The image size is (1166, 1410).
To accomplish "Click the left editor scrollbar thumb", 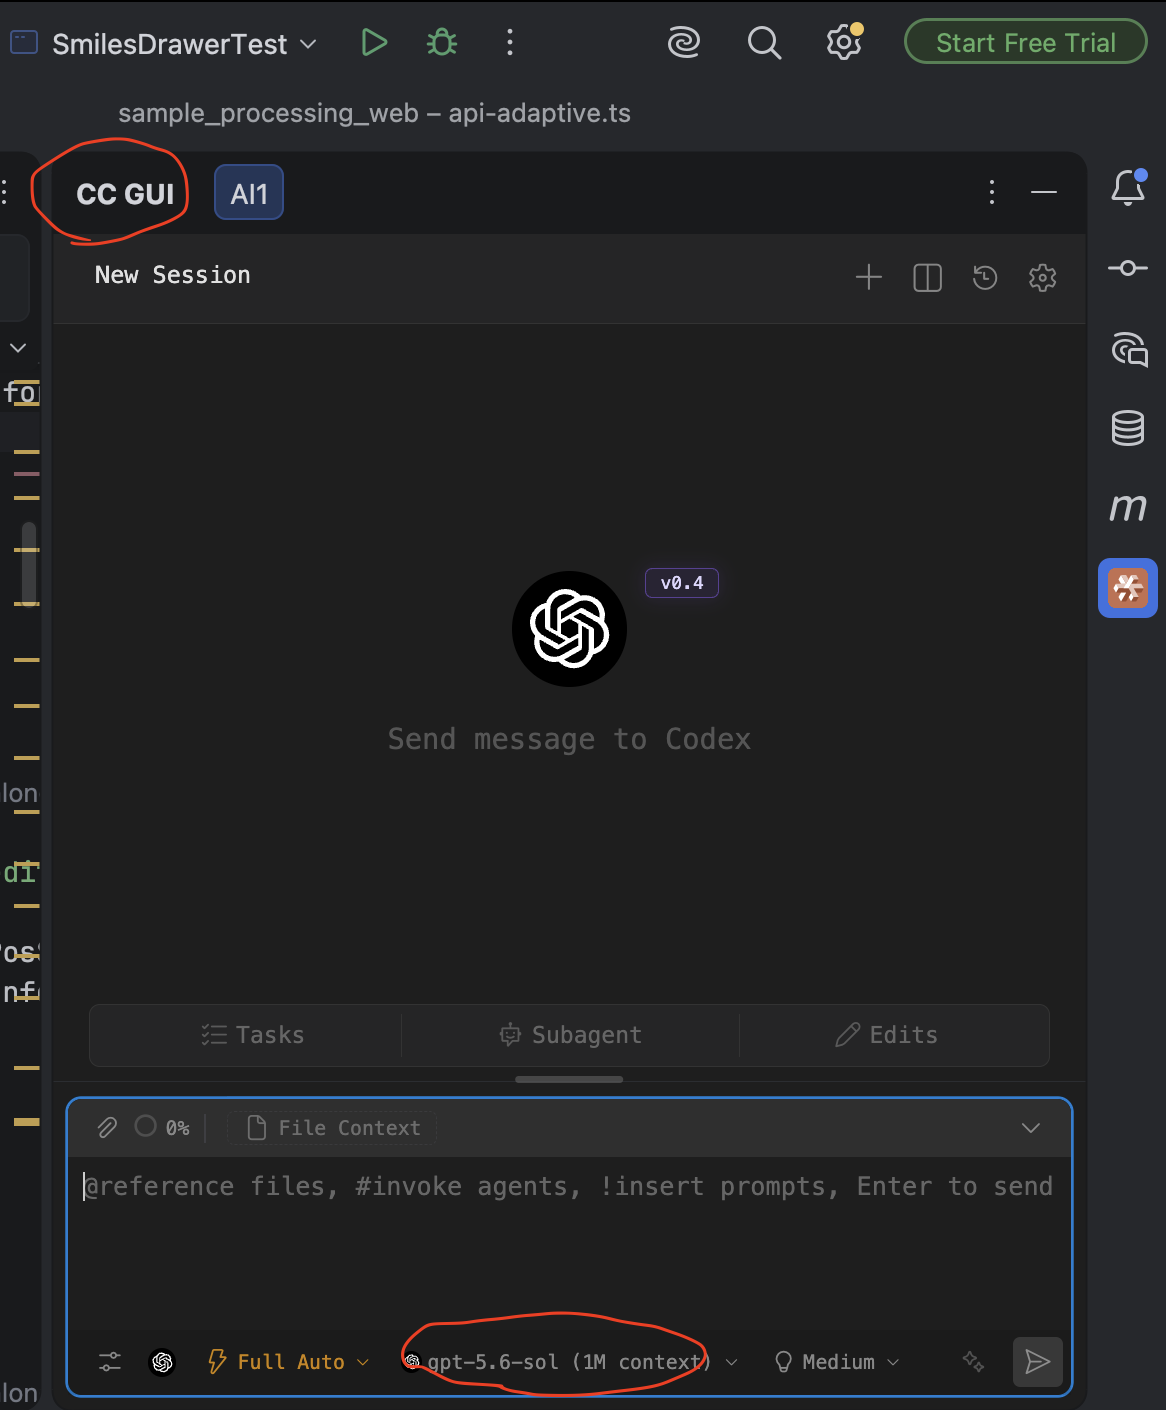I will click(29, 563).
